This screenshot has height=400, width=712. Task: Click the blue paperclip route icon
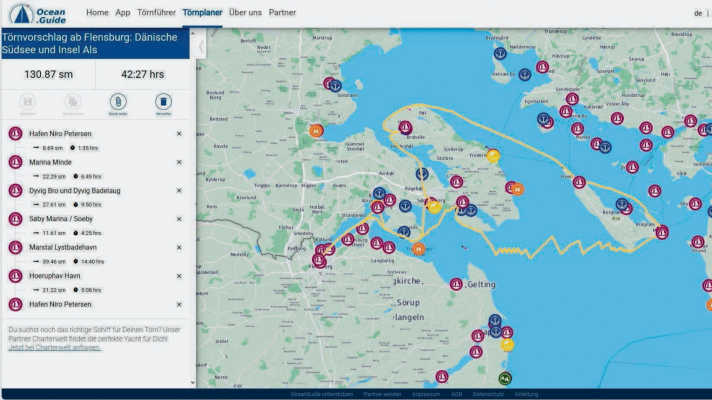point(118,101)
